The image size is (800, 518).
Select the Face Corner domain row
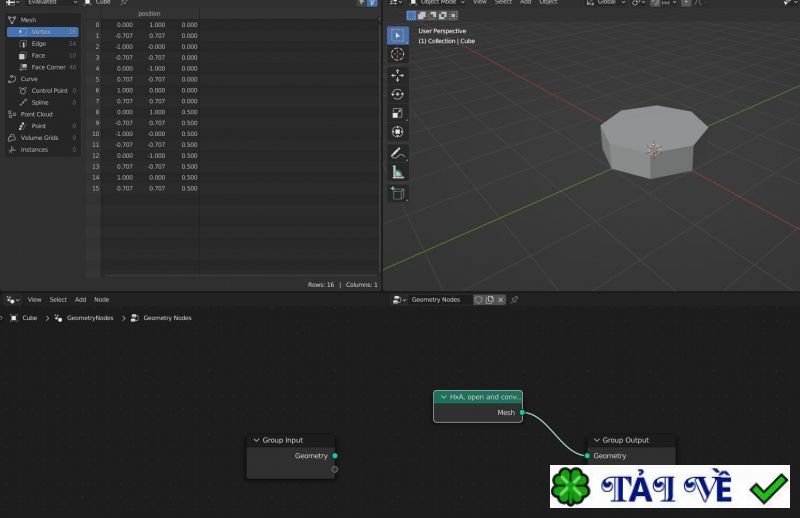click(48, 67)
